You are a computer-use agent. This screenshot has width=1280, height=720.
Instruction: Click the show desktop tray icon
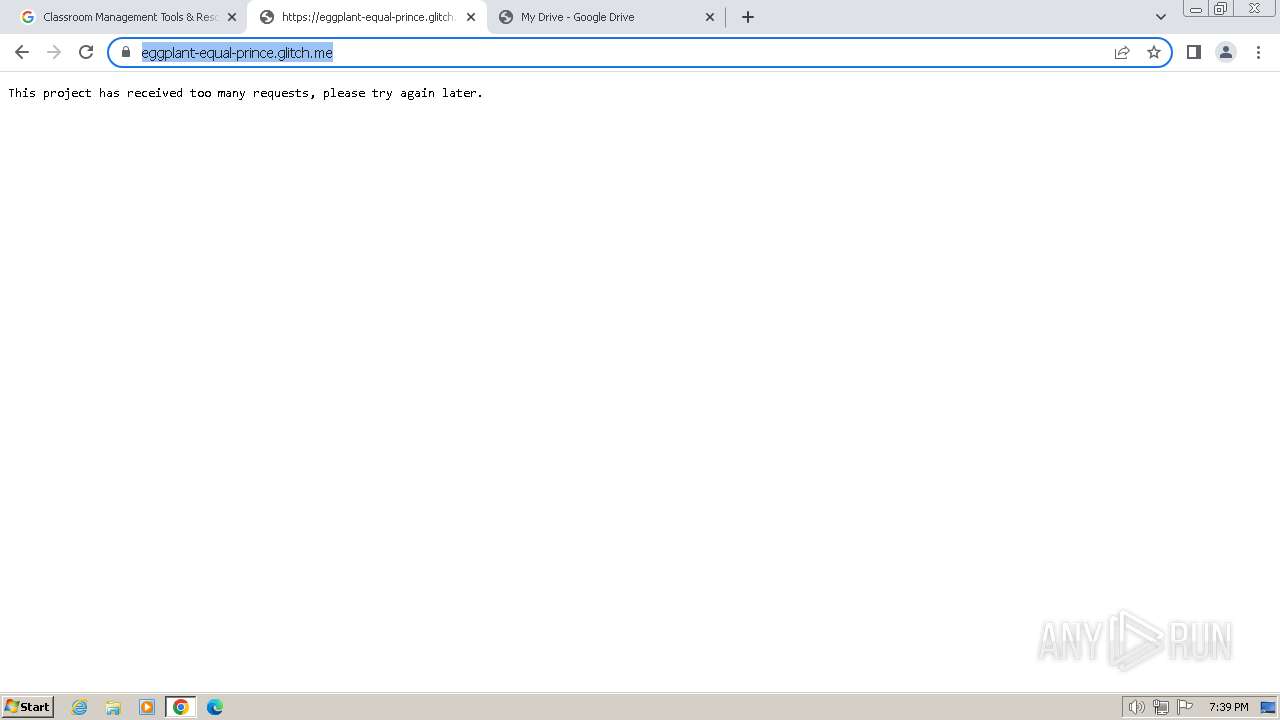tap(1268, 707)
